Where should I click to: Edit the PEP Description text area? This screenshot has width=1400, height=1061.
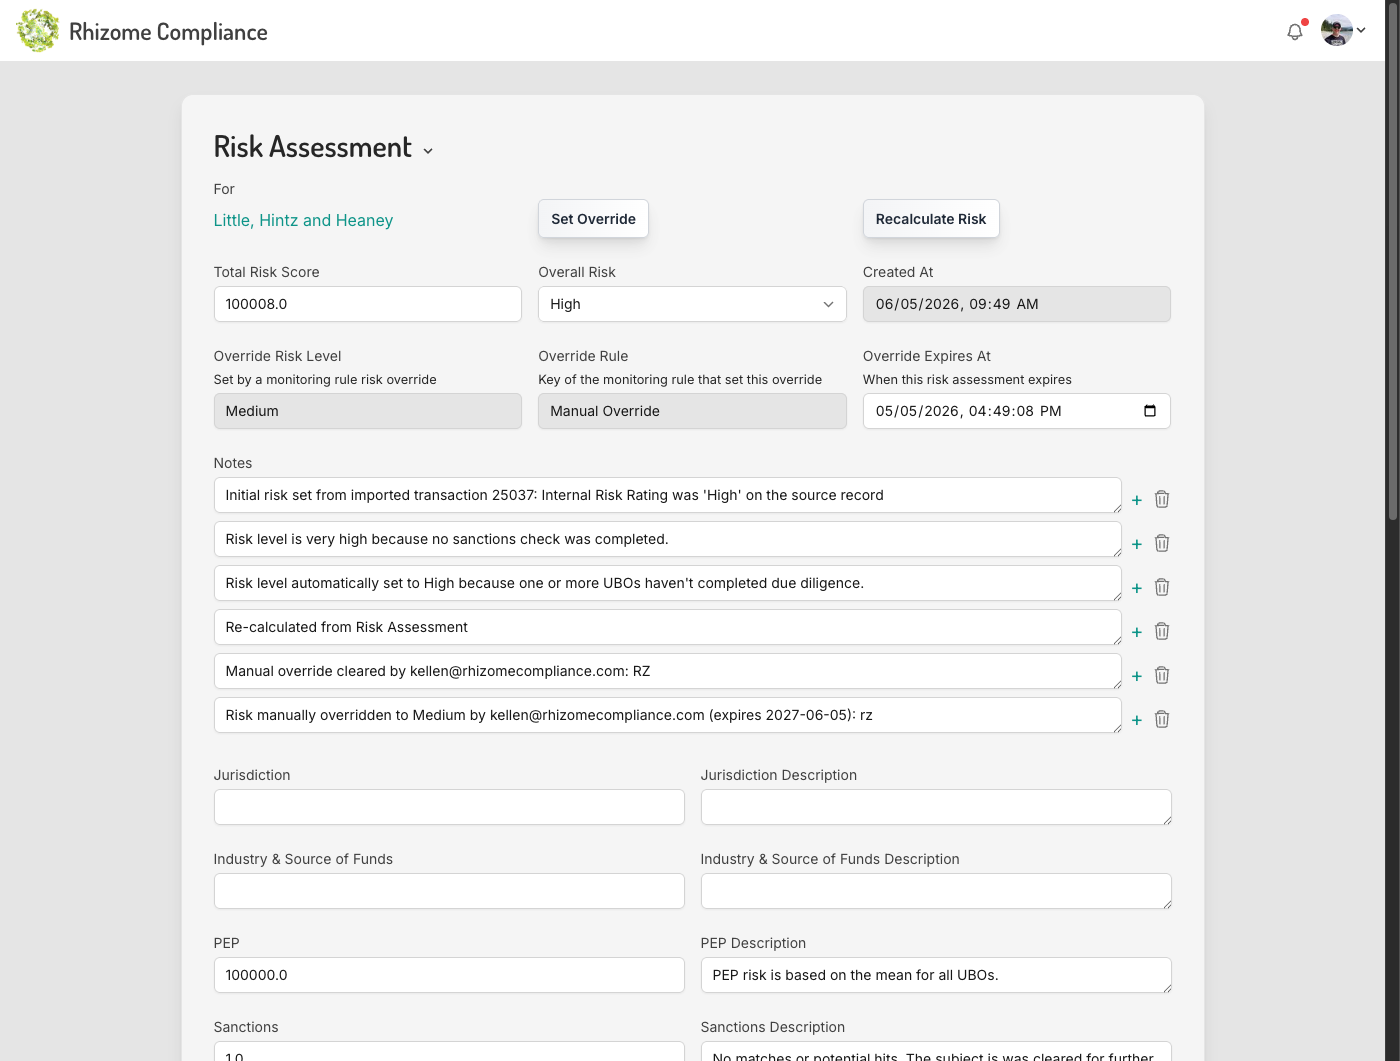tap(936, 975)
